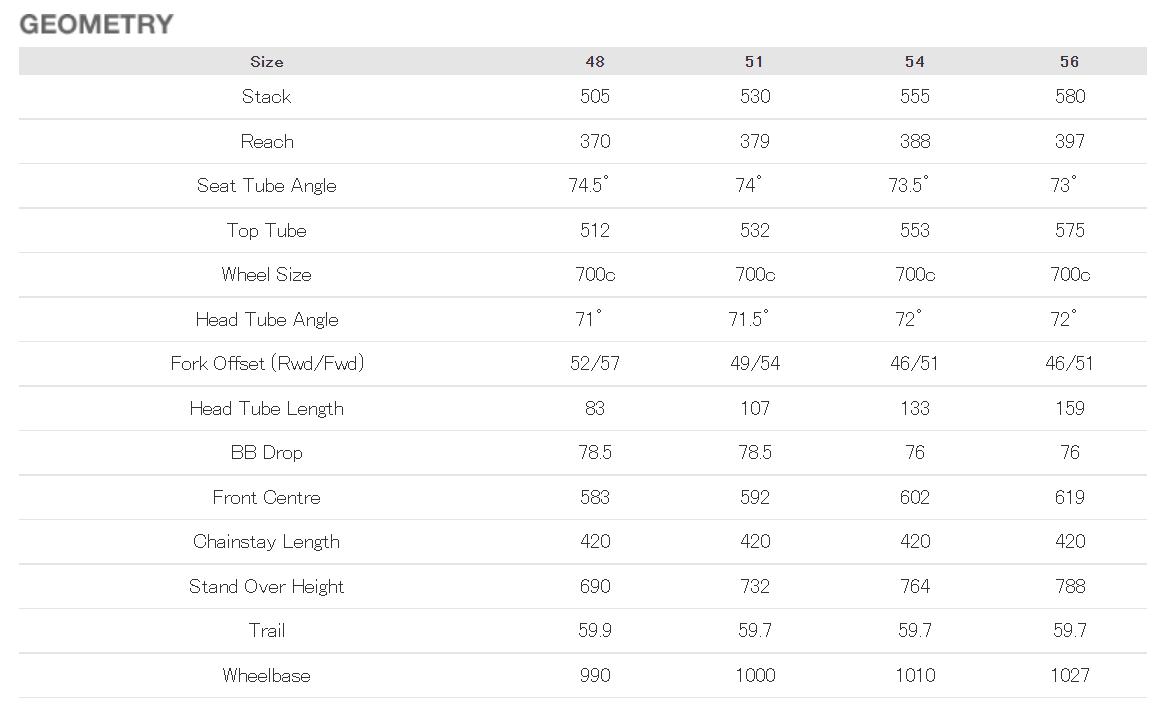Image resolution: width=1151 pixels, height=715 pixels.
Task: Click the Chainstay Length row label
Action: click(267, 542)
